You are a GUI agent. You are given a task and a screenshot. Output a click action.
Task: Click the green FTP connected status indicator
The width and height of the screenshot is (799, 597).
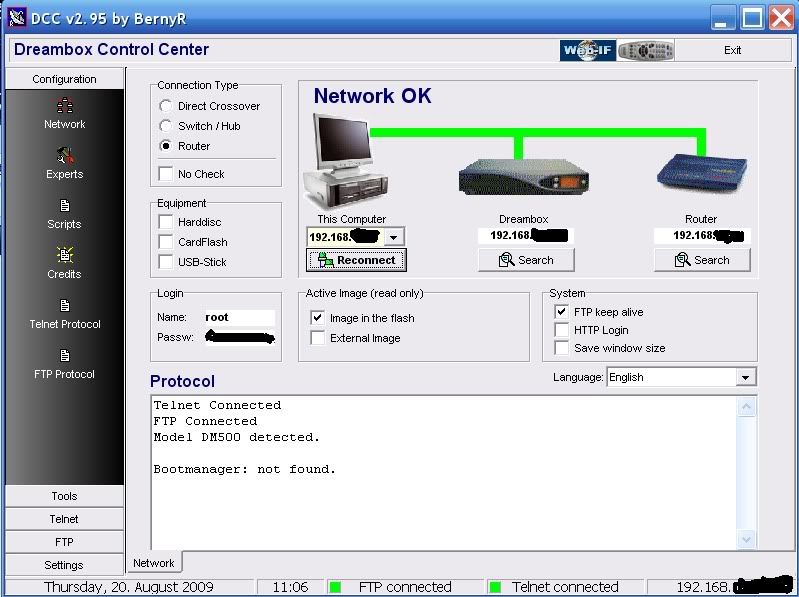pos(335,587)
